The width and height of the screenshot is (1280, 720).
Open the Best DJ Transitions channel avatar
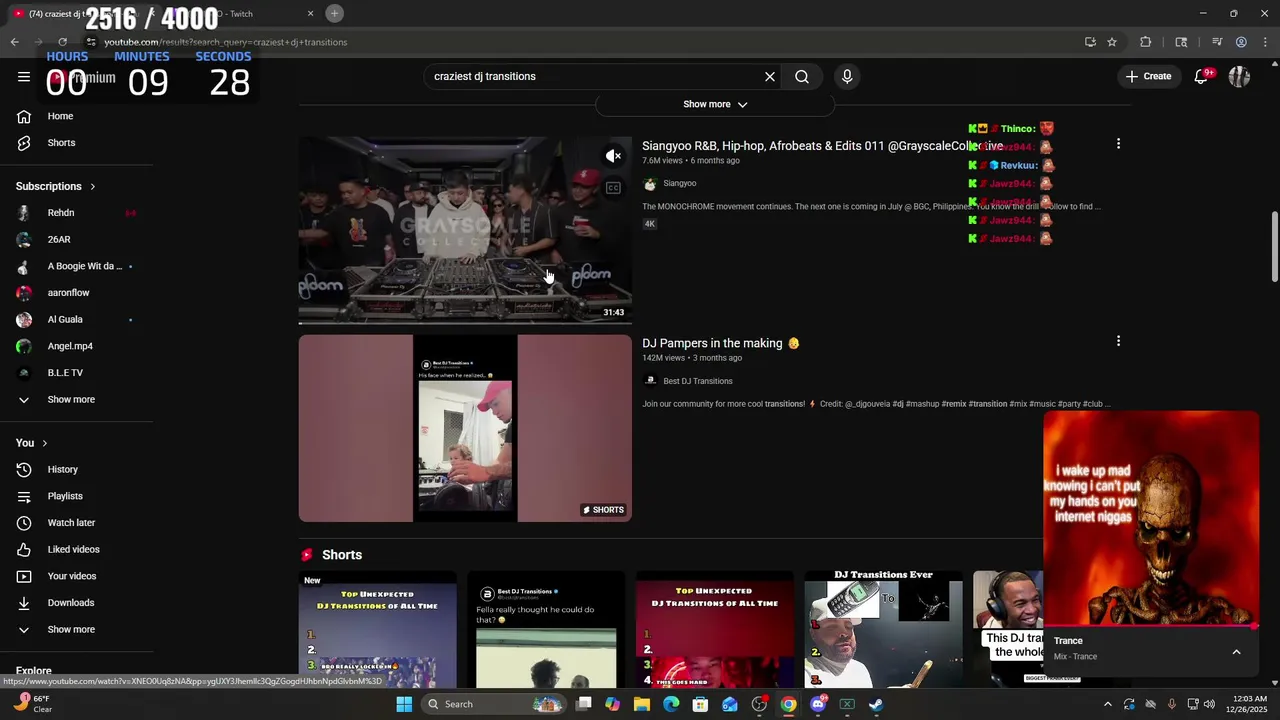point(650,381)
